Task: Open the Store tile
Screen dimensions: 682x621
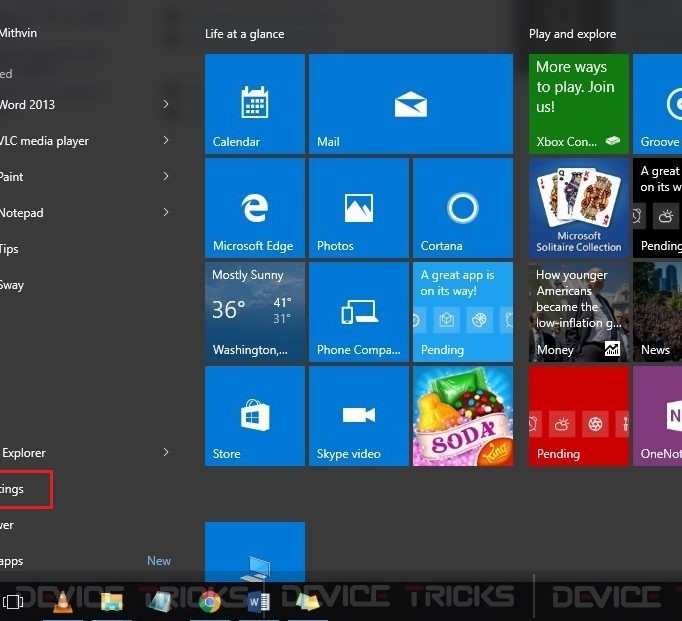Action: pos(254,416)
